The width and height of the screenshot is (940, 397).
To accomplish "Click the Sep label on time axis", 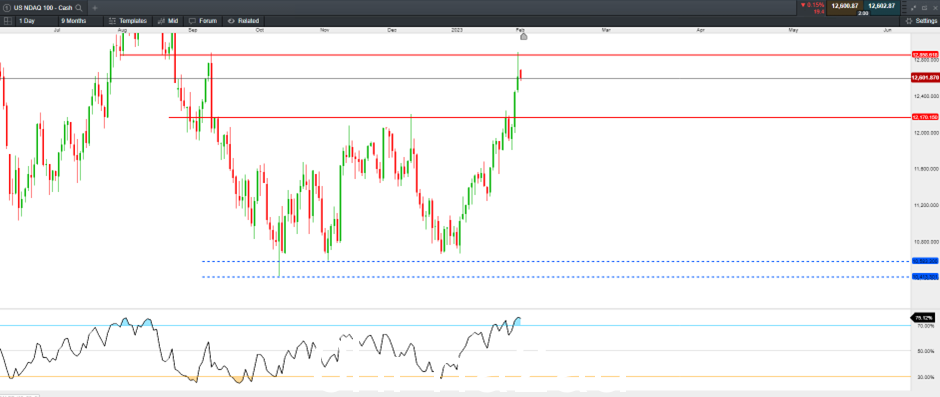I will [193, 29].
